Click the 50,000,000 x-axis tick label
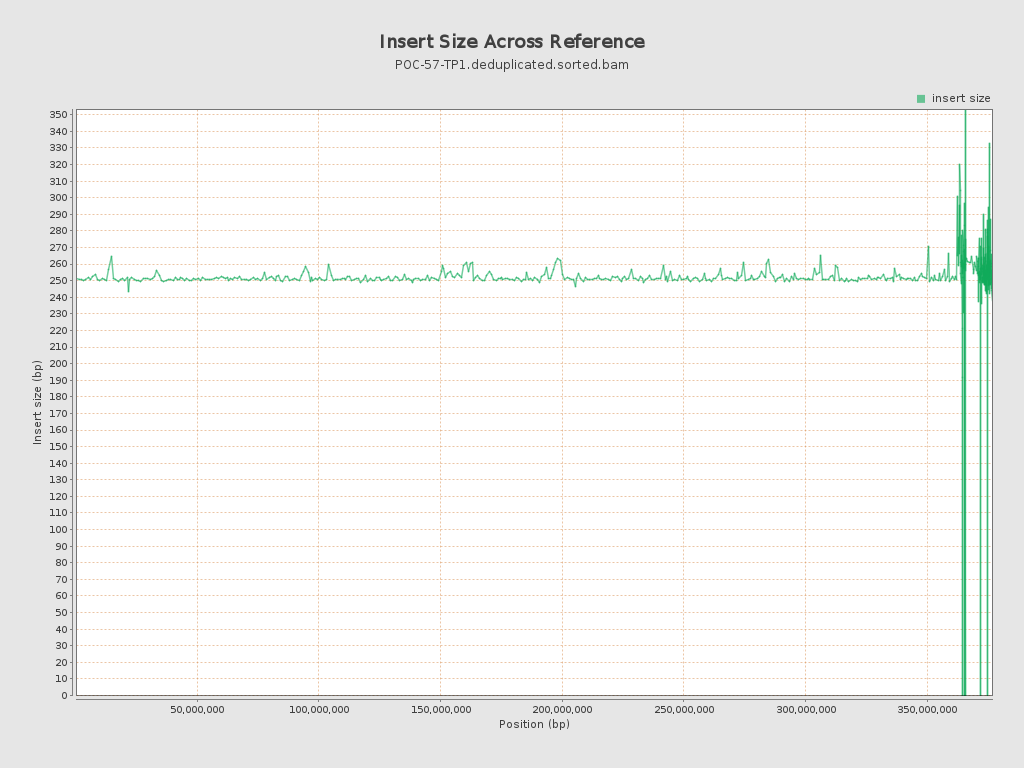 197,710
